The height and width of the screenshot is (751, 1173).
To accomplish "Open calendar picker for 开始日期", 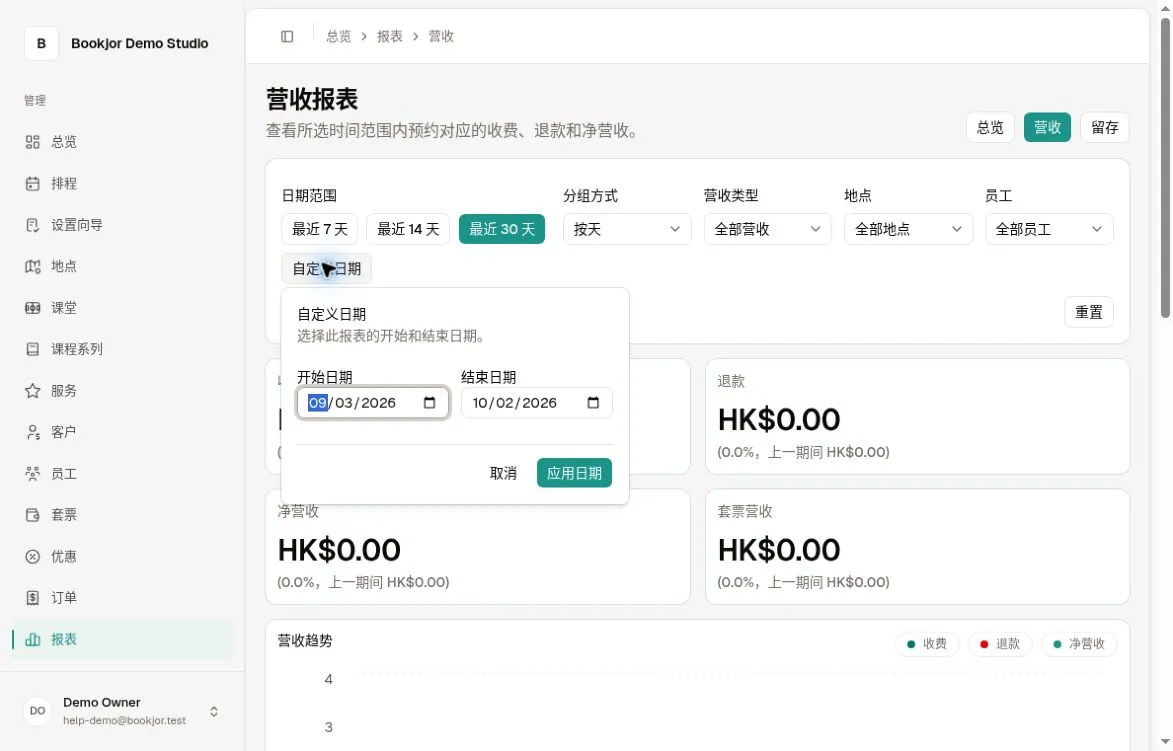I will click(x=429, y=403).
